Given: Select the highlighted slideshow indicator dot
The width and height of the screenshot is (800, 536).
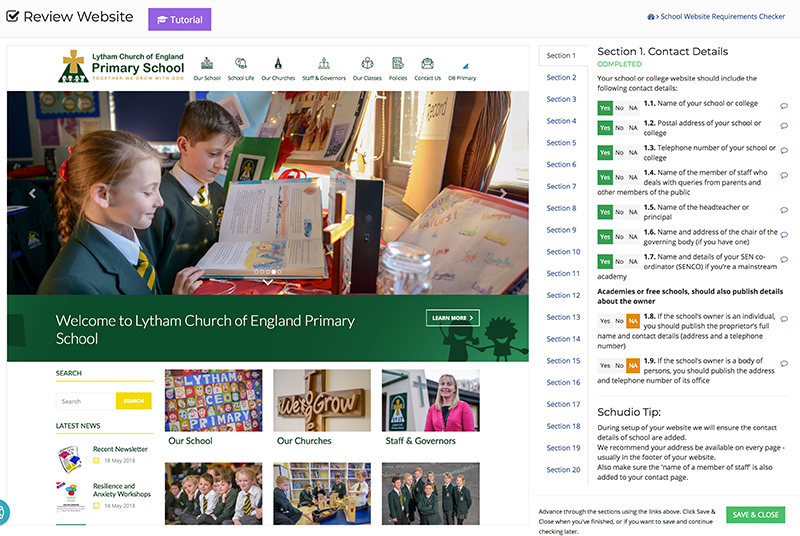Looking at the screenshot, I should 273,272.
